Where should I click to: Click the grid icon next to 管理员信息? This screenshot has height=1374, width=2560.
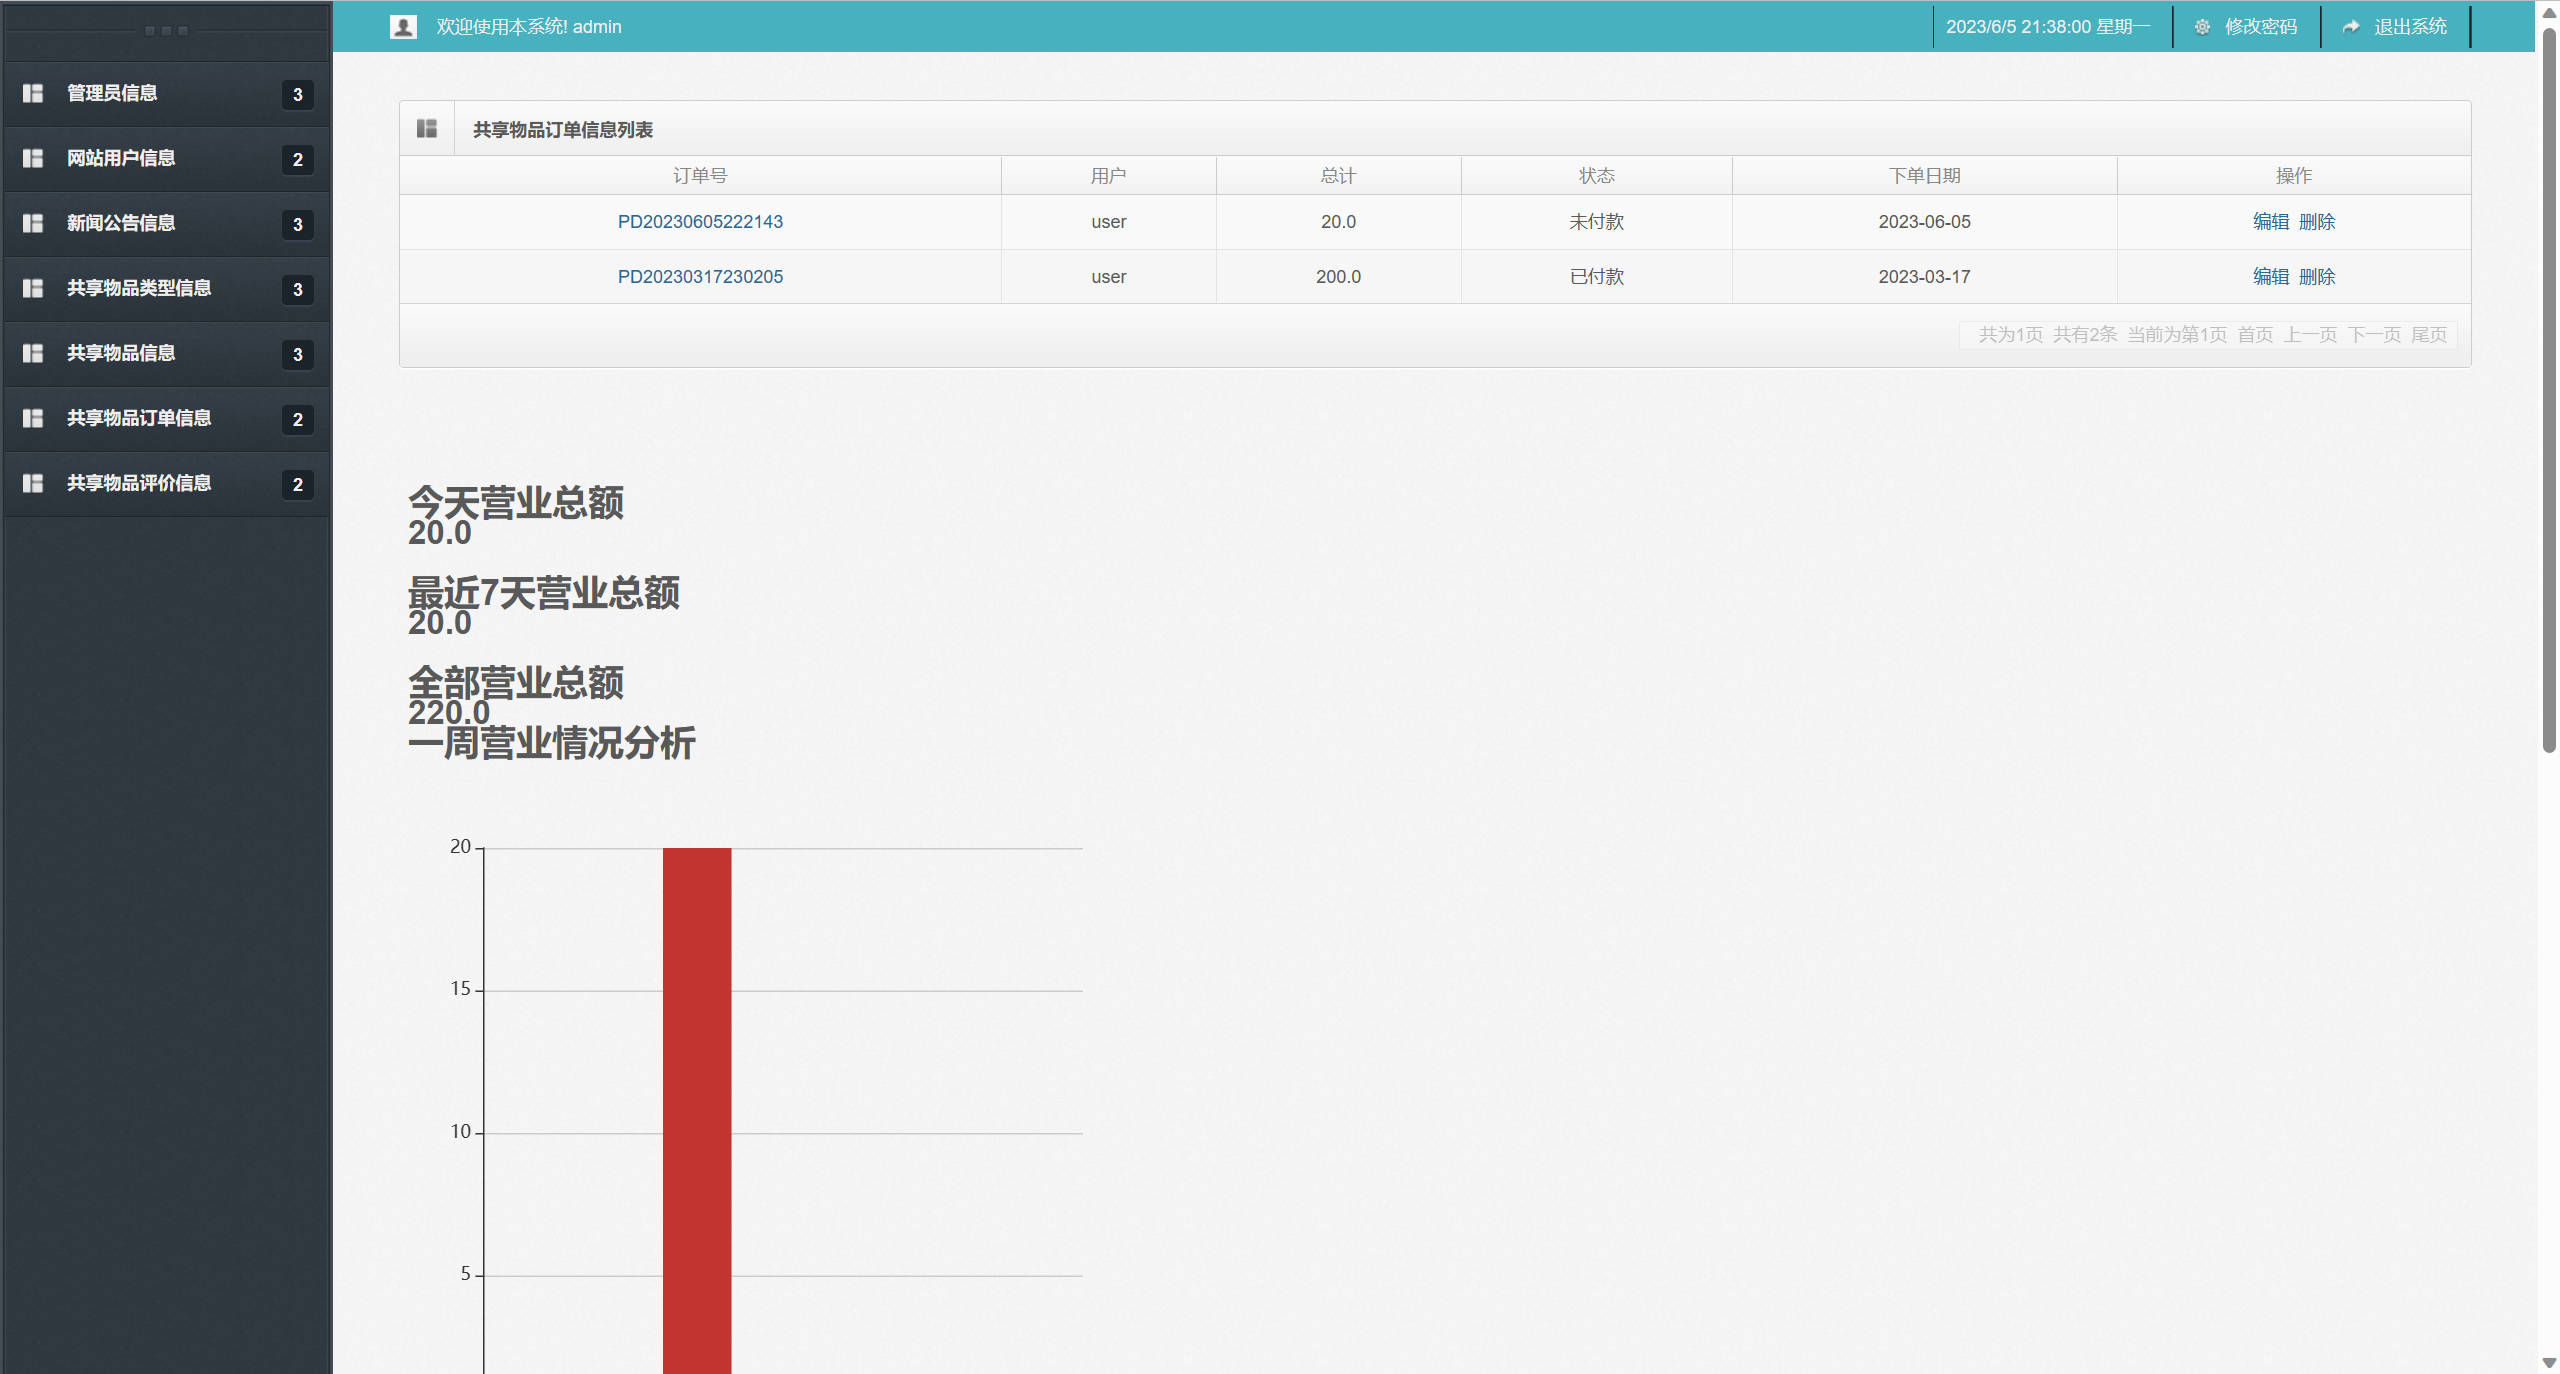(x=33, y=93)
